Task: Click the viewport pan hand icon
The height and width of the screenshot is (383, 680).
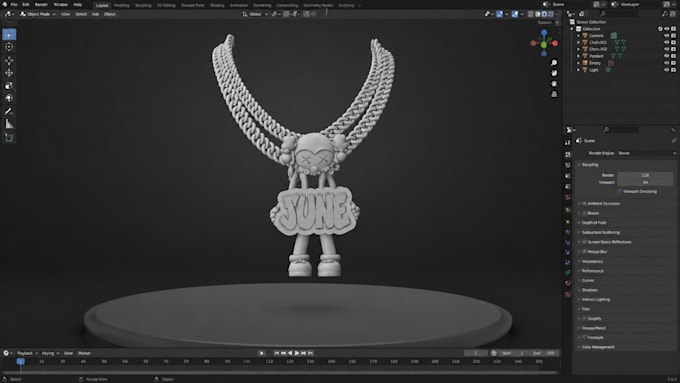Action: point(554,73)
